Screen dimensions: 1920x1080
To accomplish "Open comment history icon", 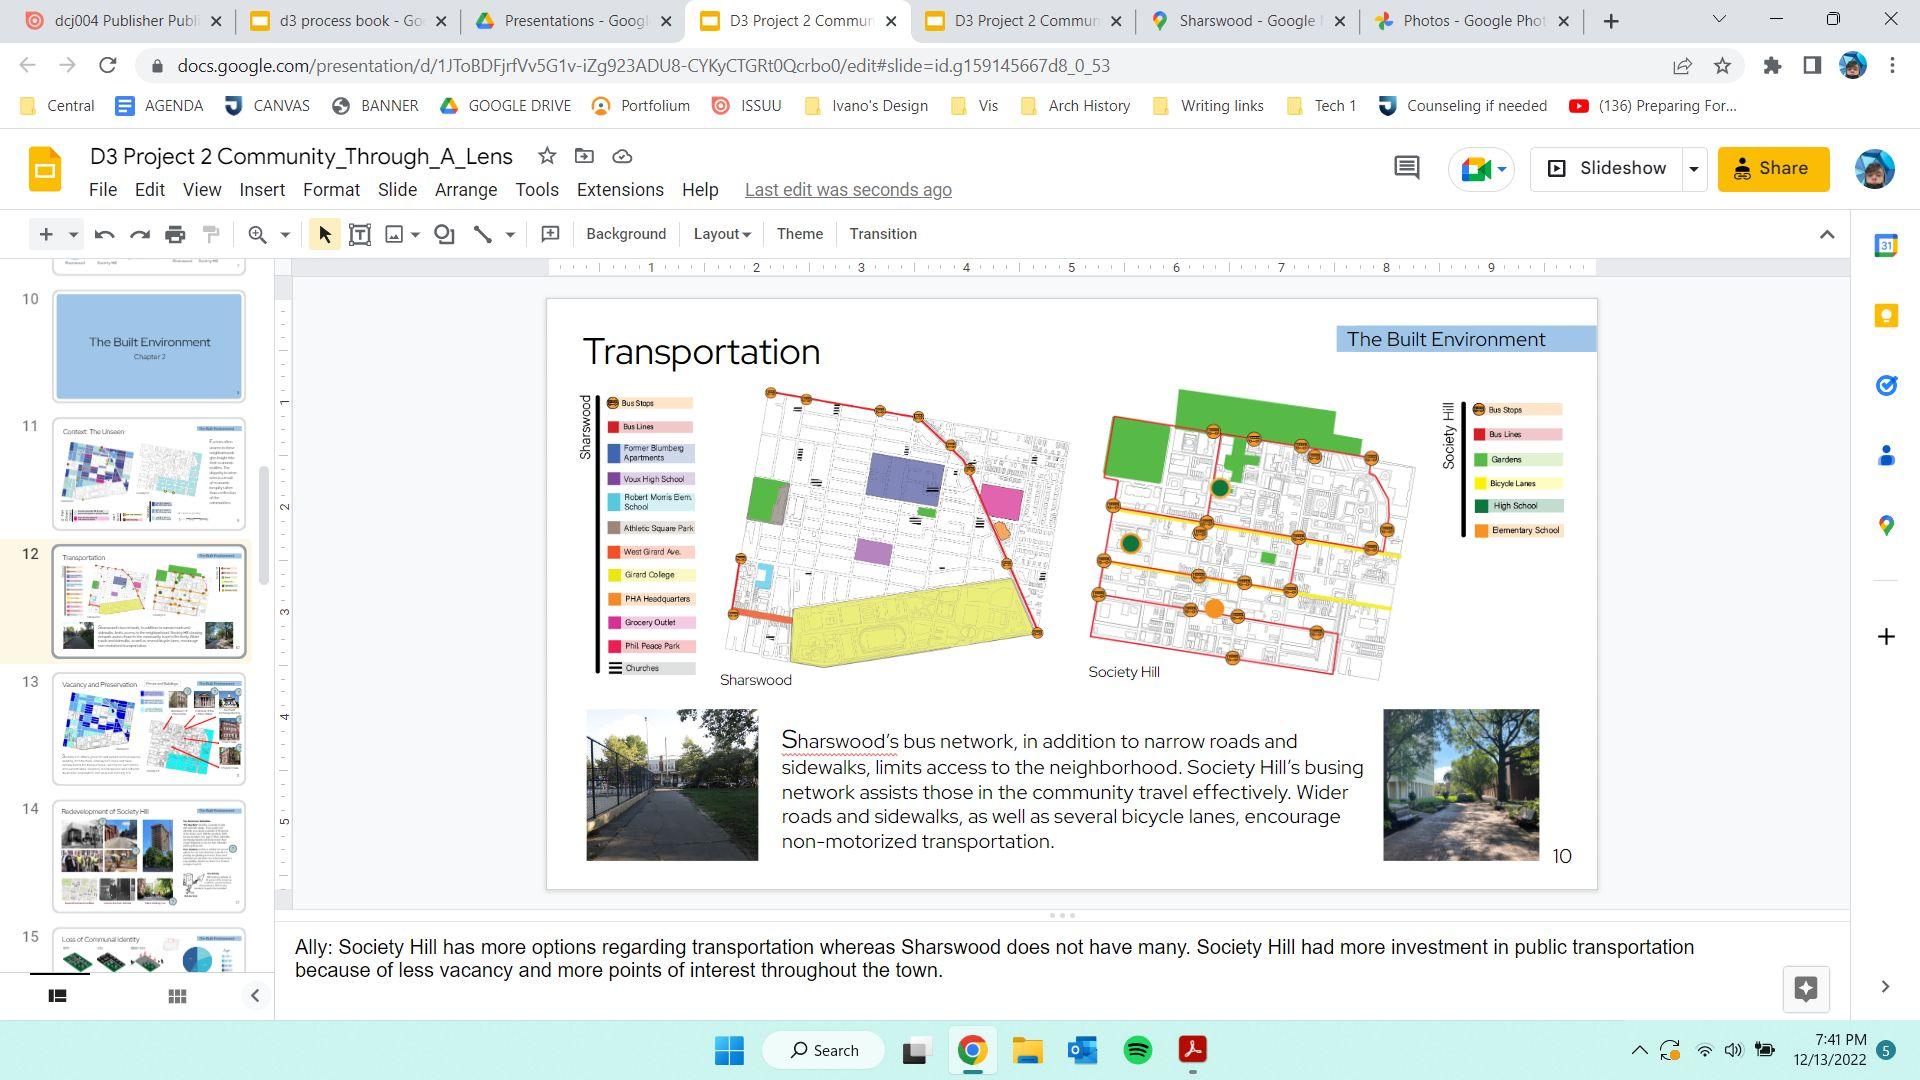I will 1406,168.
